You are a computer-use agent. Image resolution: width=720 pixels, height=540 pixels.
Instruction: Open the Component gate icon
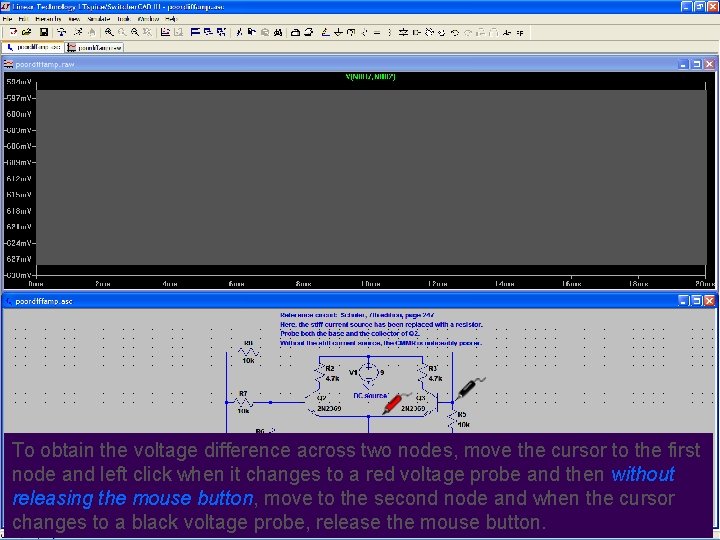pos(416,32)
